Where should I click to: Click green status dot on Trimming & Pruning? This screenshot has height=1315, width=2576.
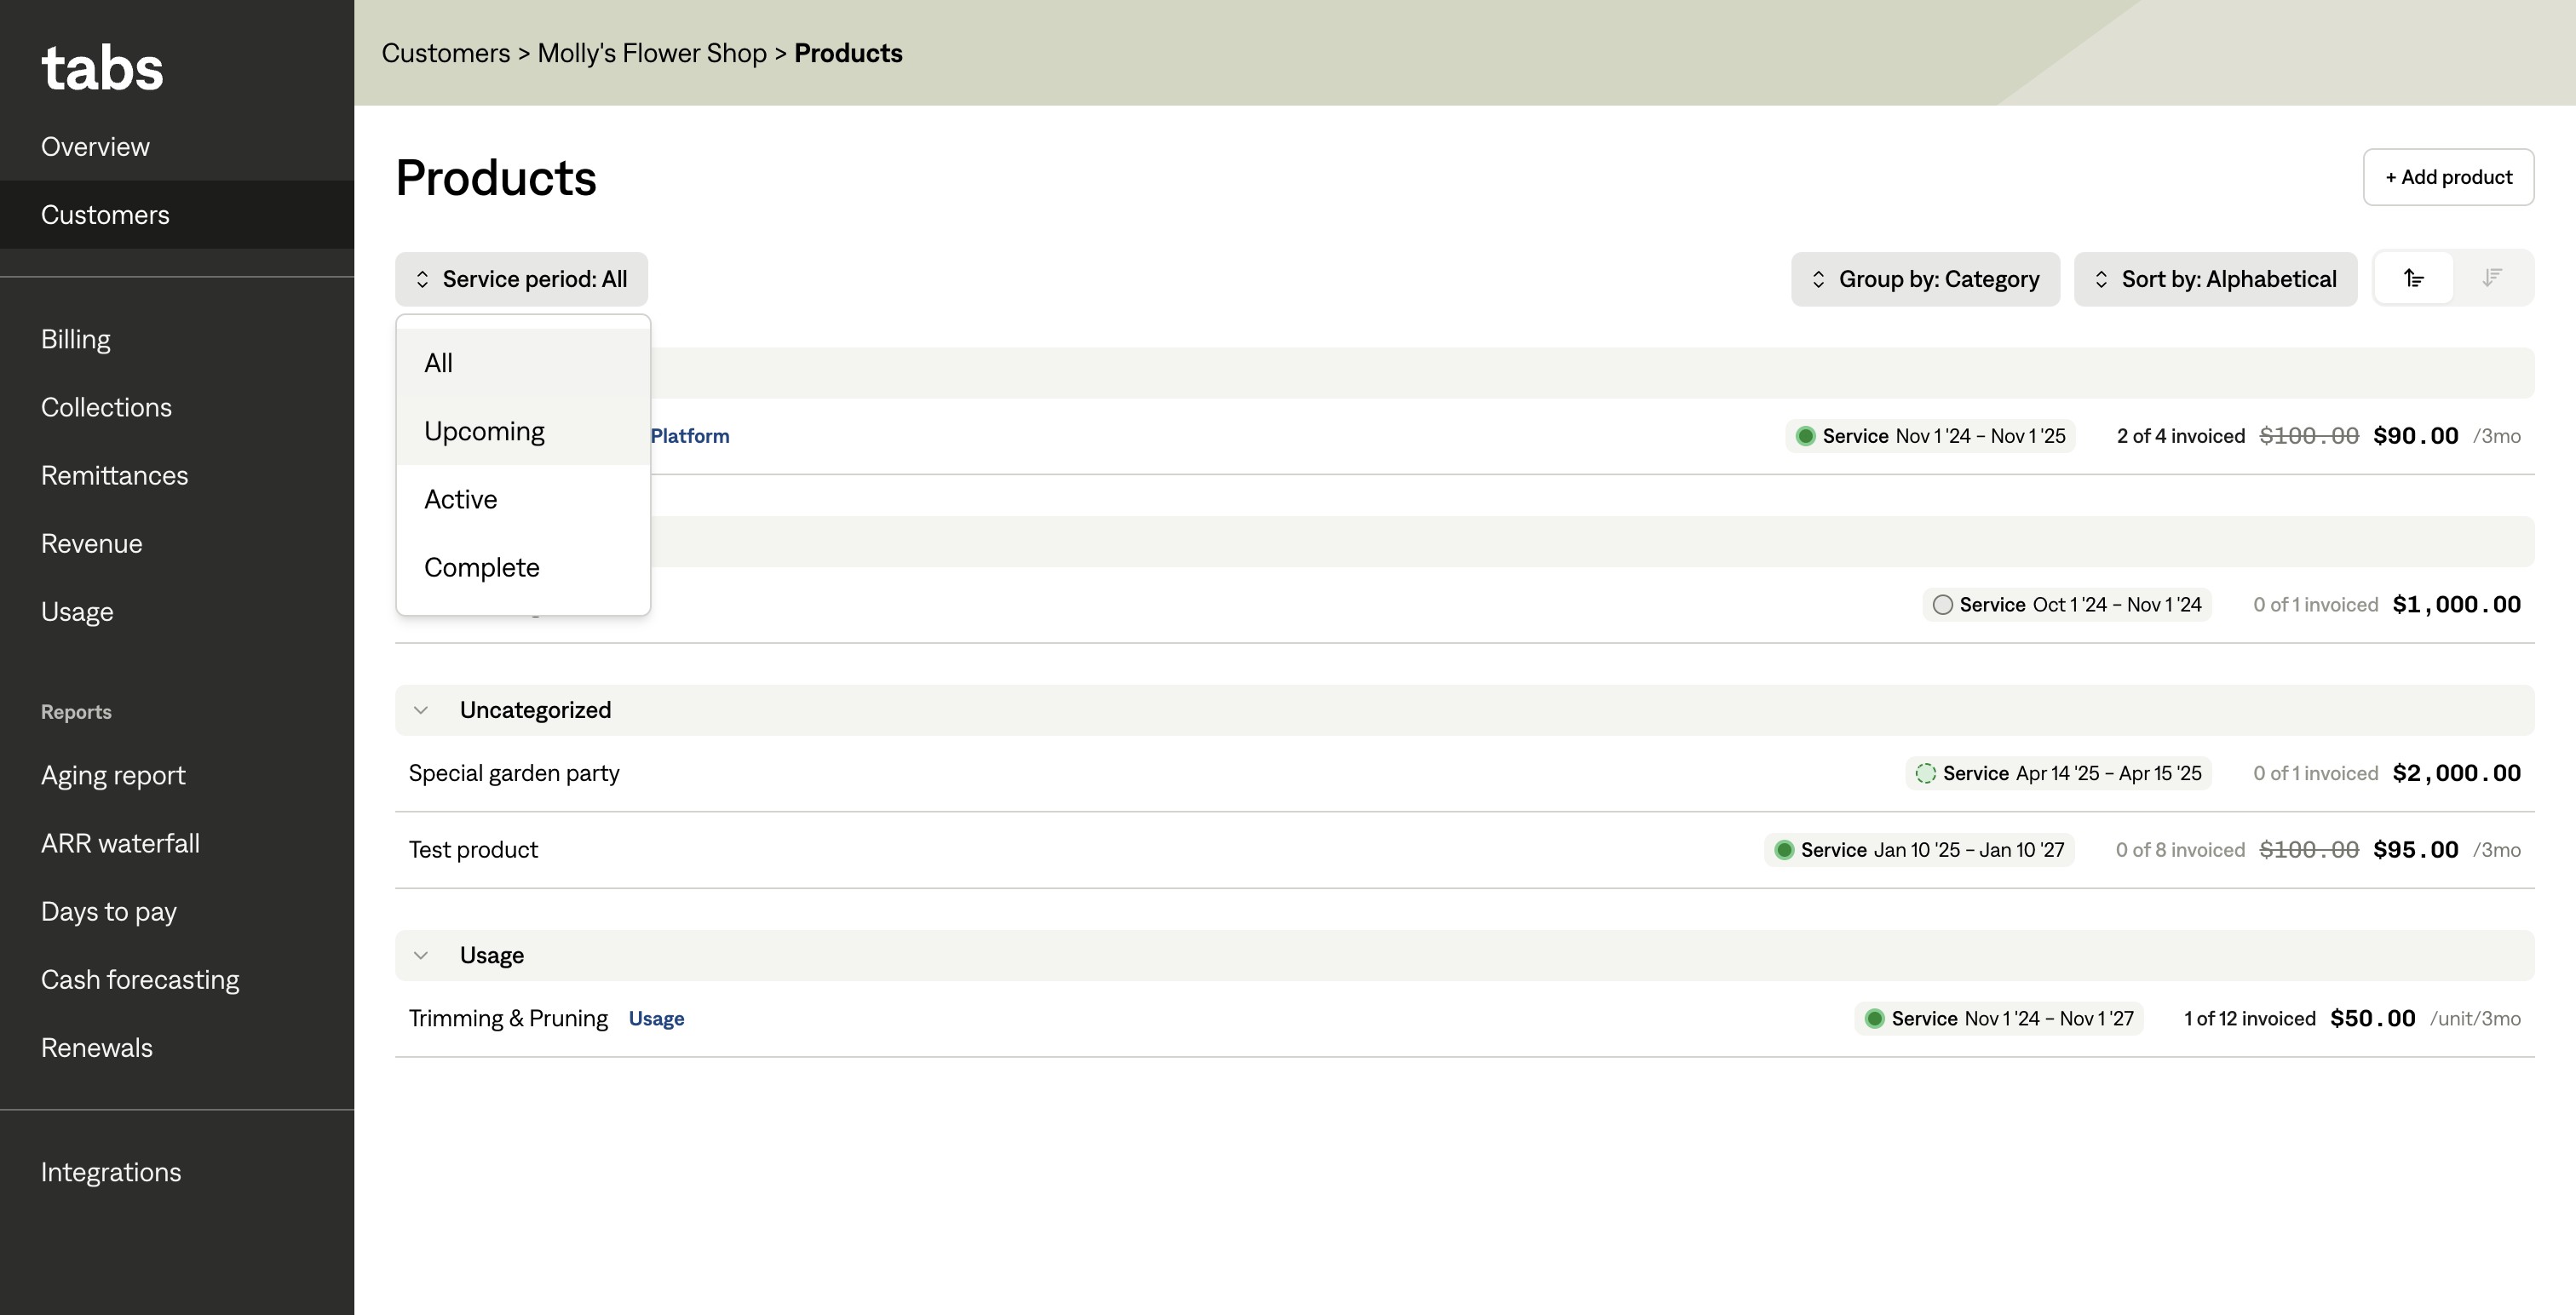[1874, 1018]
